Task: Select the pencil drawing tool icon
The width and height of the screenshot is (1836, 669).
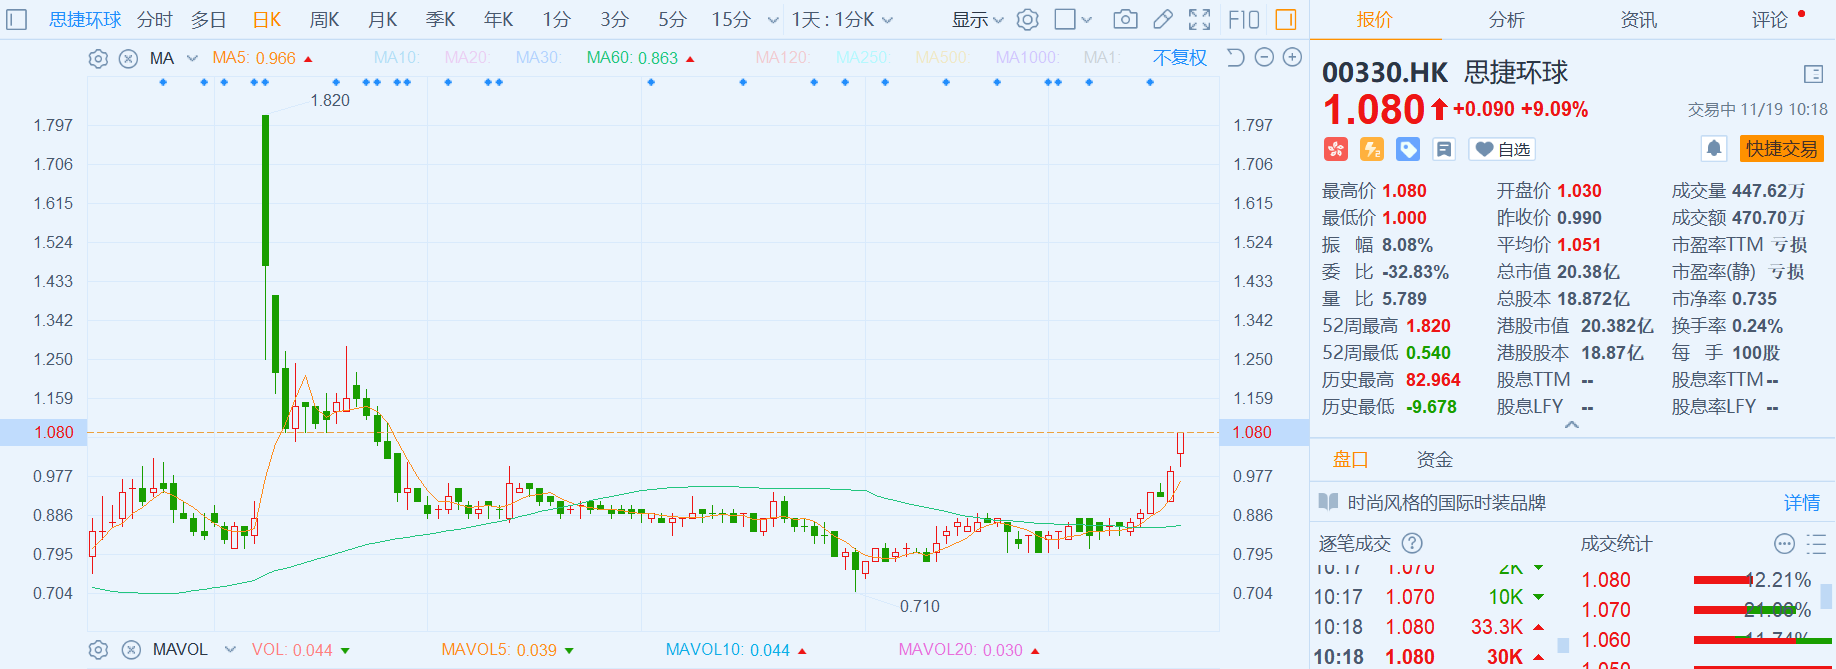Action: pyautogui.click(x=1163, y=19)
